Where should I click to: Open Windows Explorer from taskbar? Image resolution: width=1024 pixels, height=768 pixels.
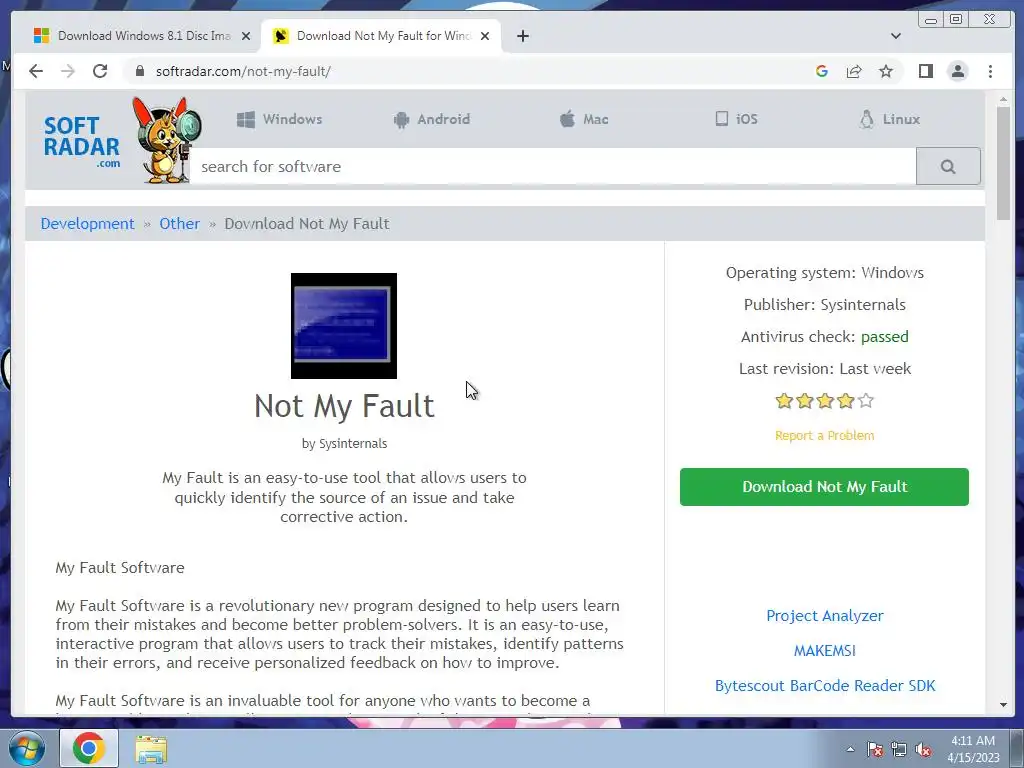151,749
